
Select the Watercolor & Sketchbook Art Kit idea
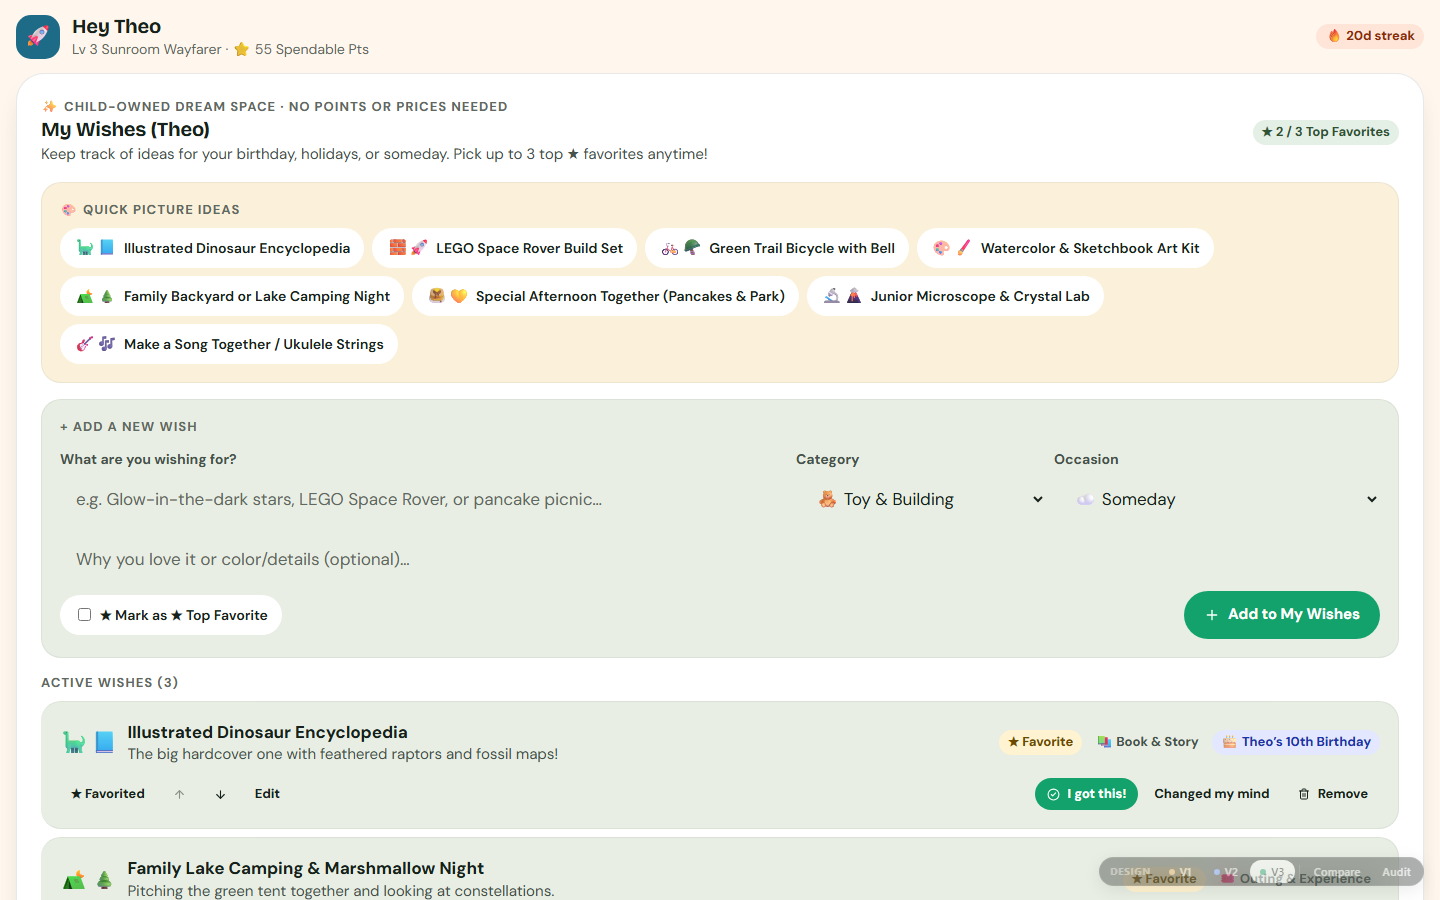tap(1065, 248)
